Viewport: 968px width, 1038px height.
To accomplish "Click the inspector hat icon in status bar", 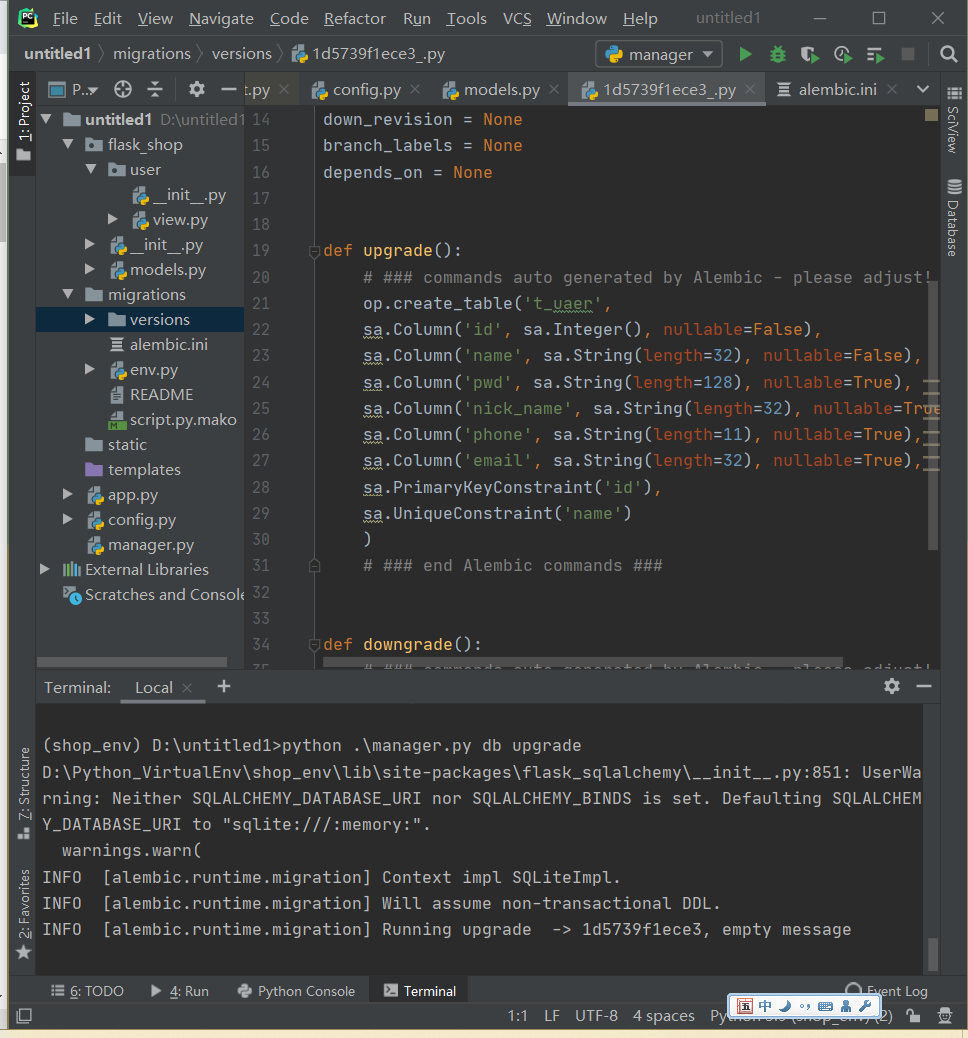I will 945,1015.
